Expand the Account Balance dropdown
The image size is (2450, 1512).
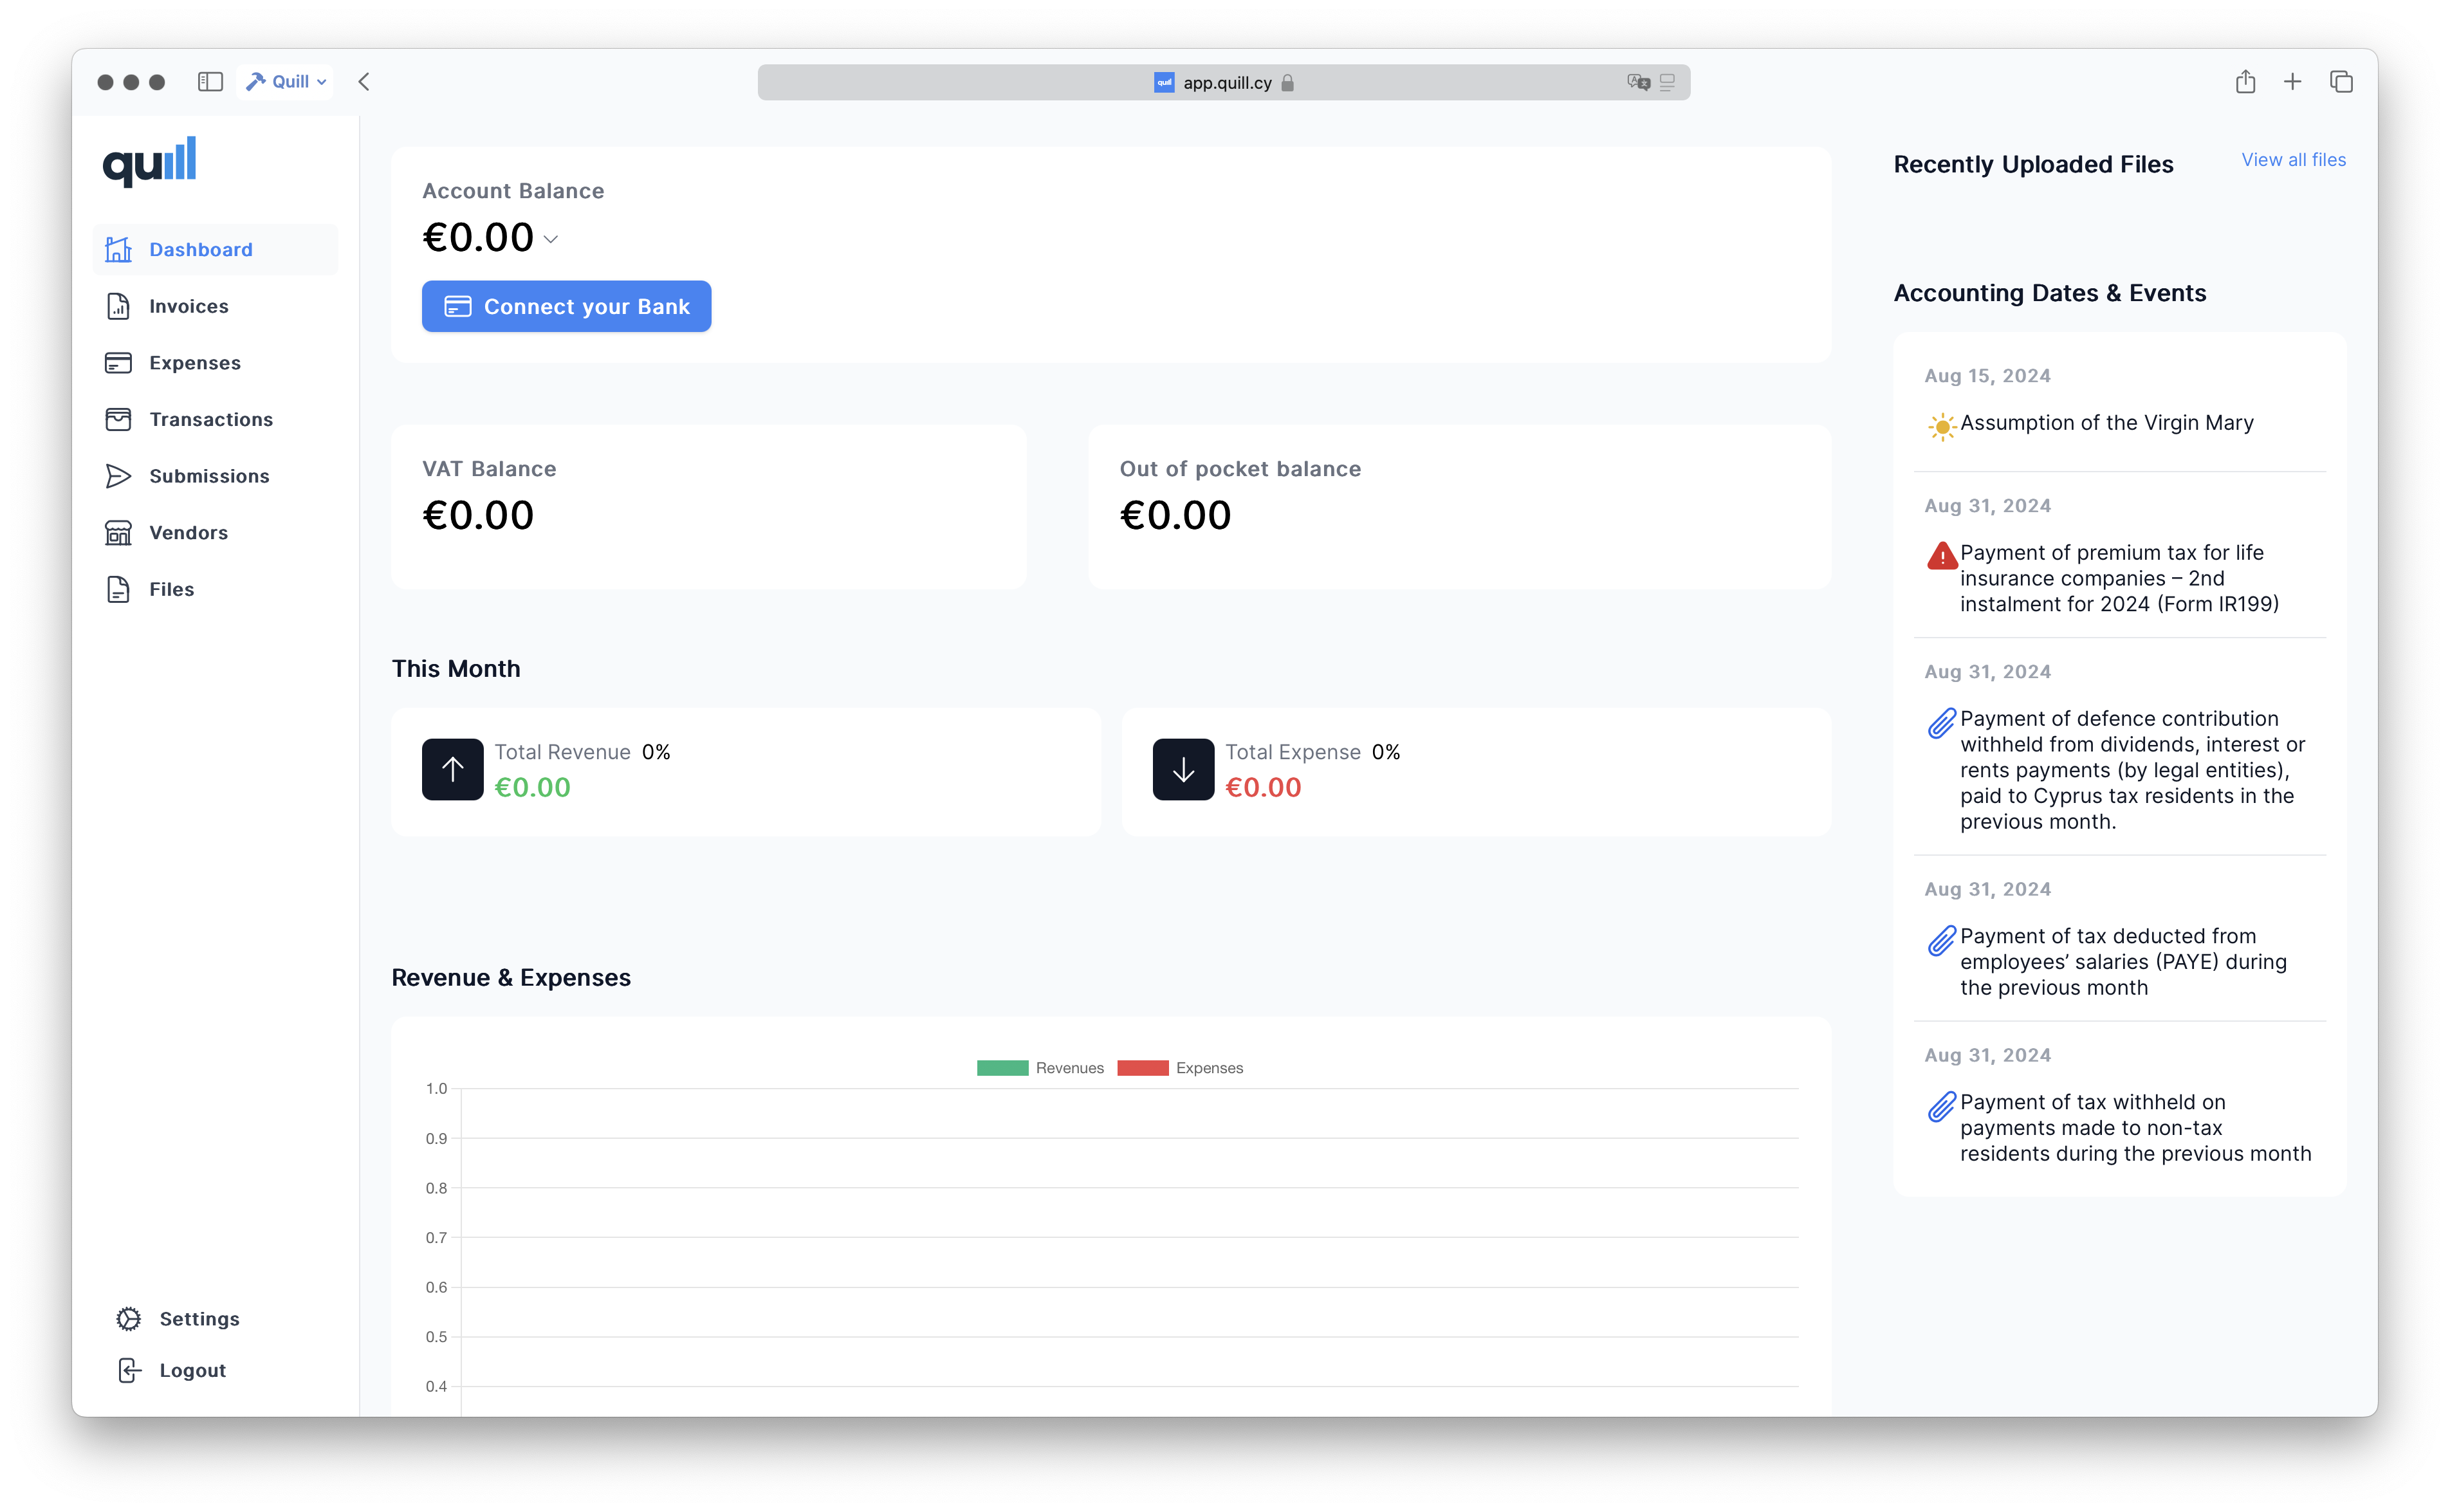tap(551, 239)
